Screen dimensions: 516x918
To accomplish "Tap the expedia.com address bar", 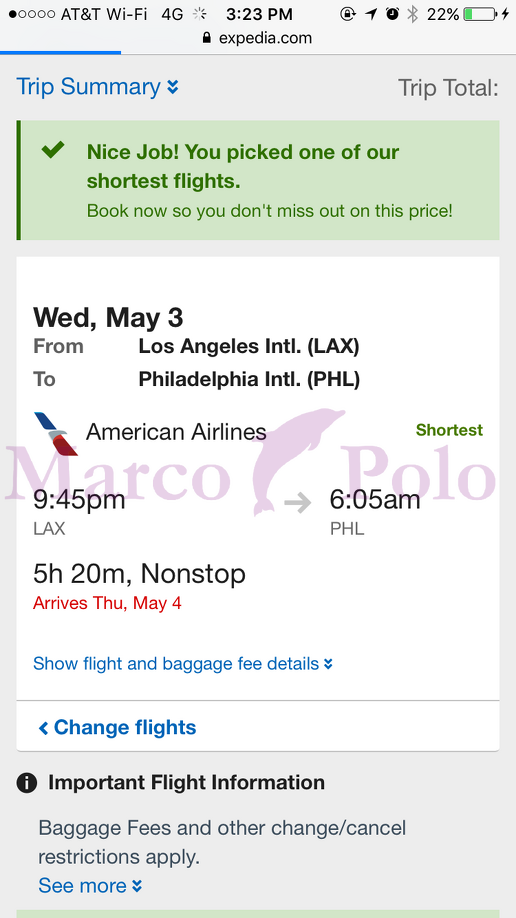I will 258,38.
